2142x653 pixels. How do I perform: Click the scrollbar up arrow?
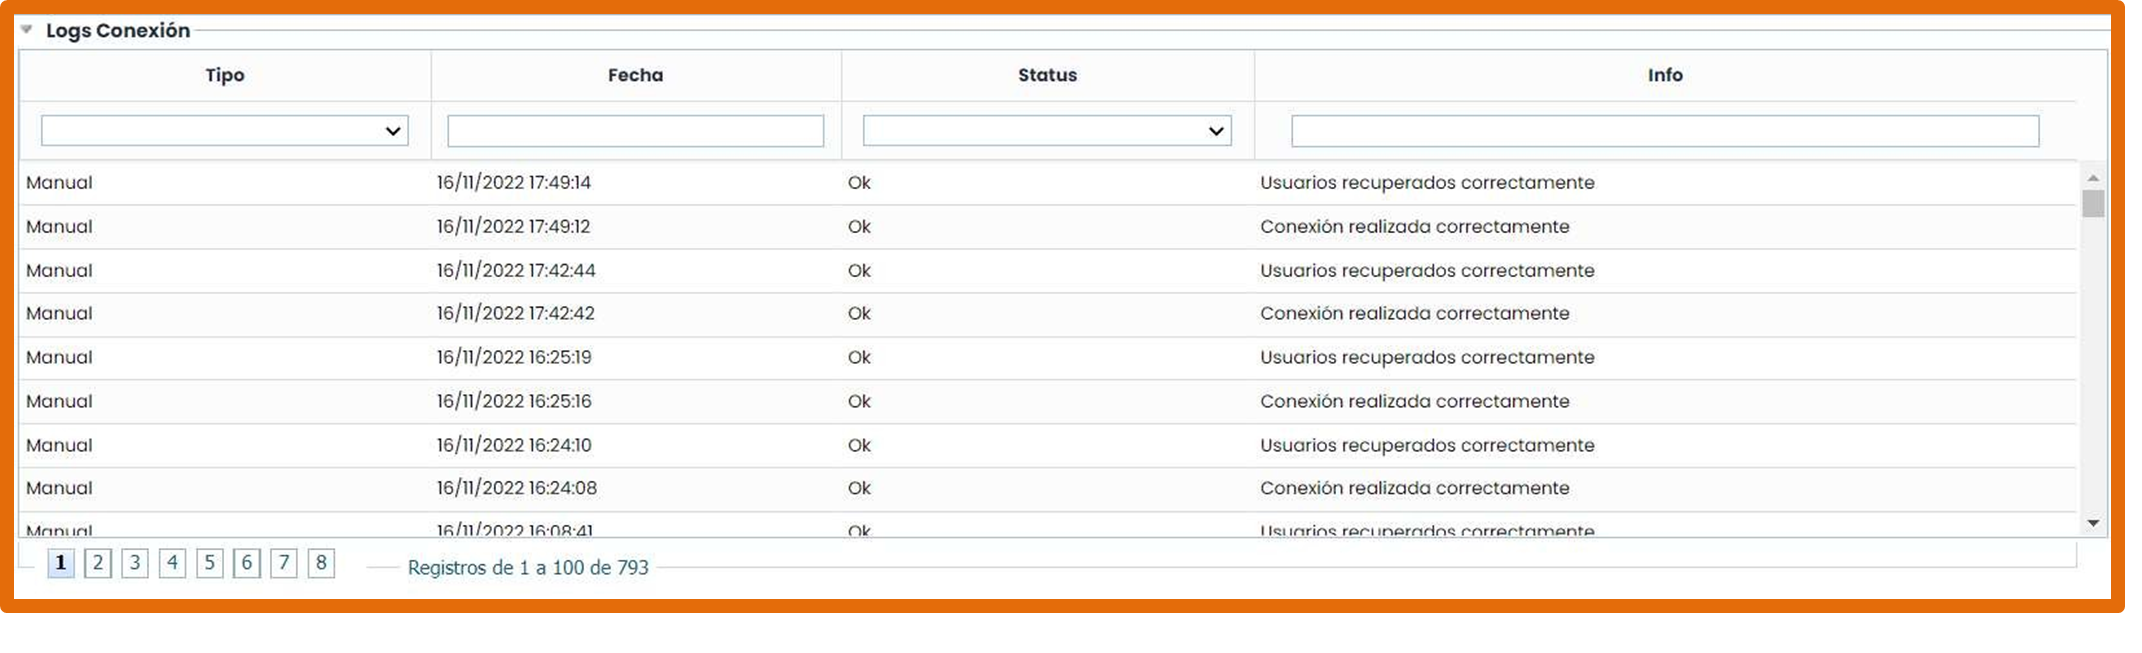[x=2093, y=178]
